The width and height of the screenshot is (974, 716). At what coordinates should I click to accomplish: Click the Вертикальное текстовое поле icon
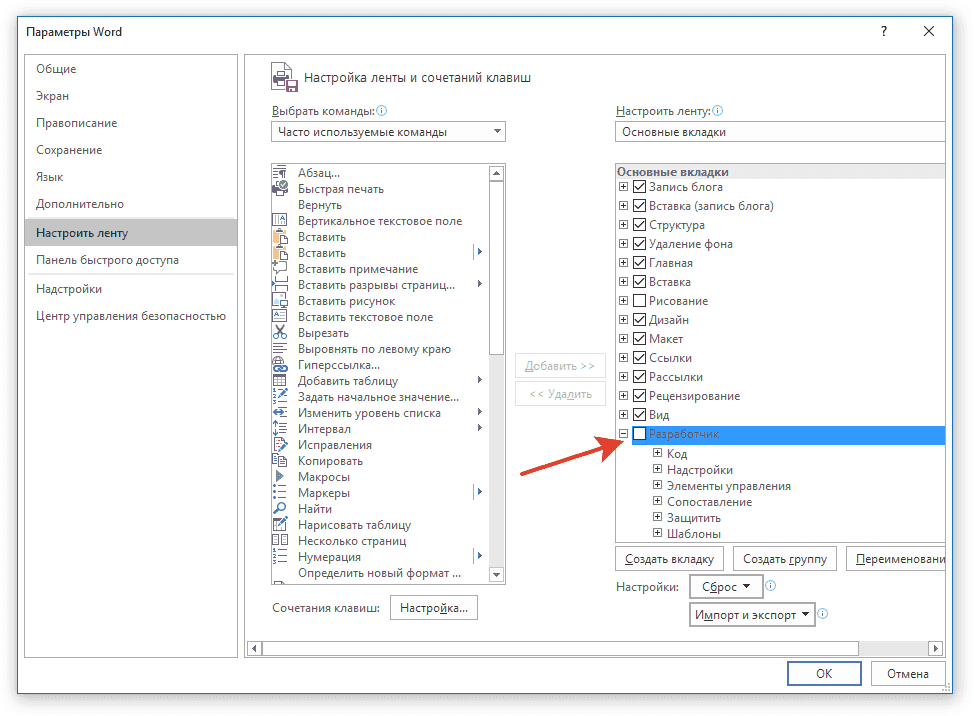coord(280,220)
